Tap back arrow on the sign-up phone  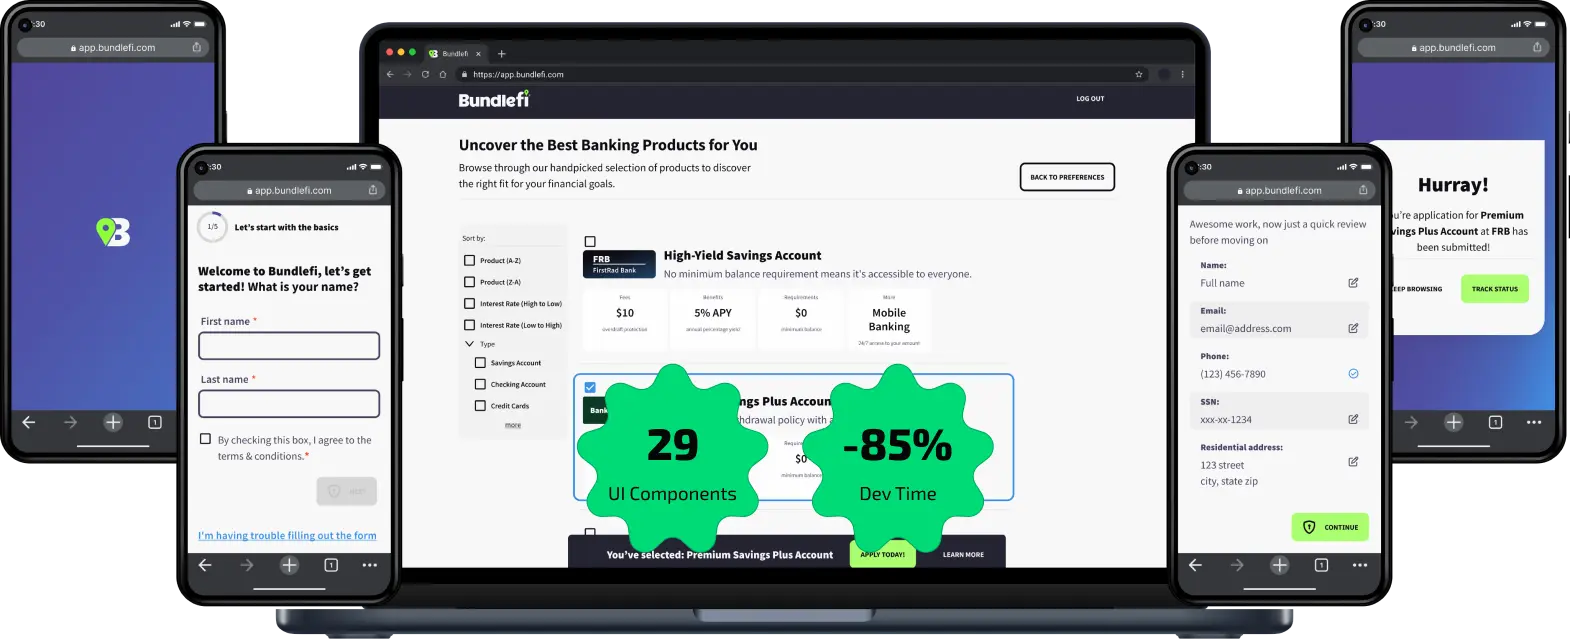click(x=205, y=565)
